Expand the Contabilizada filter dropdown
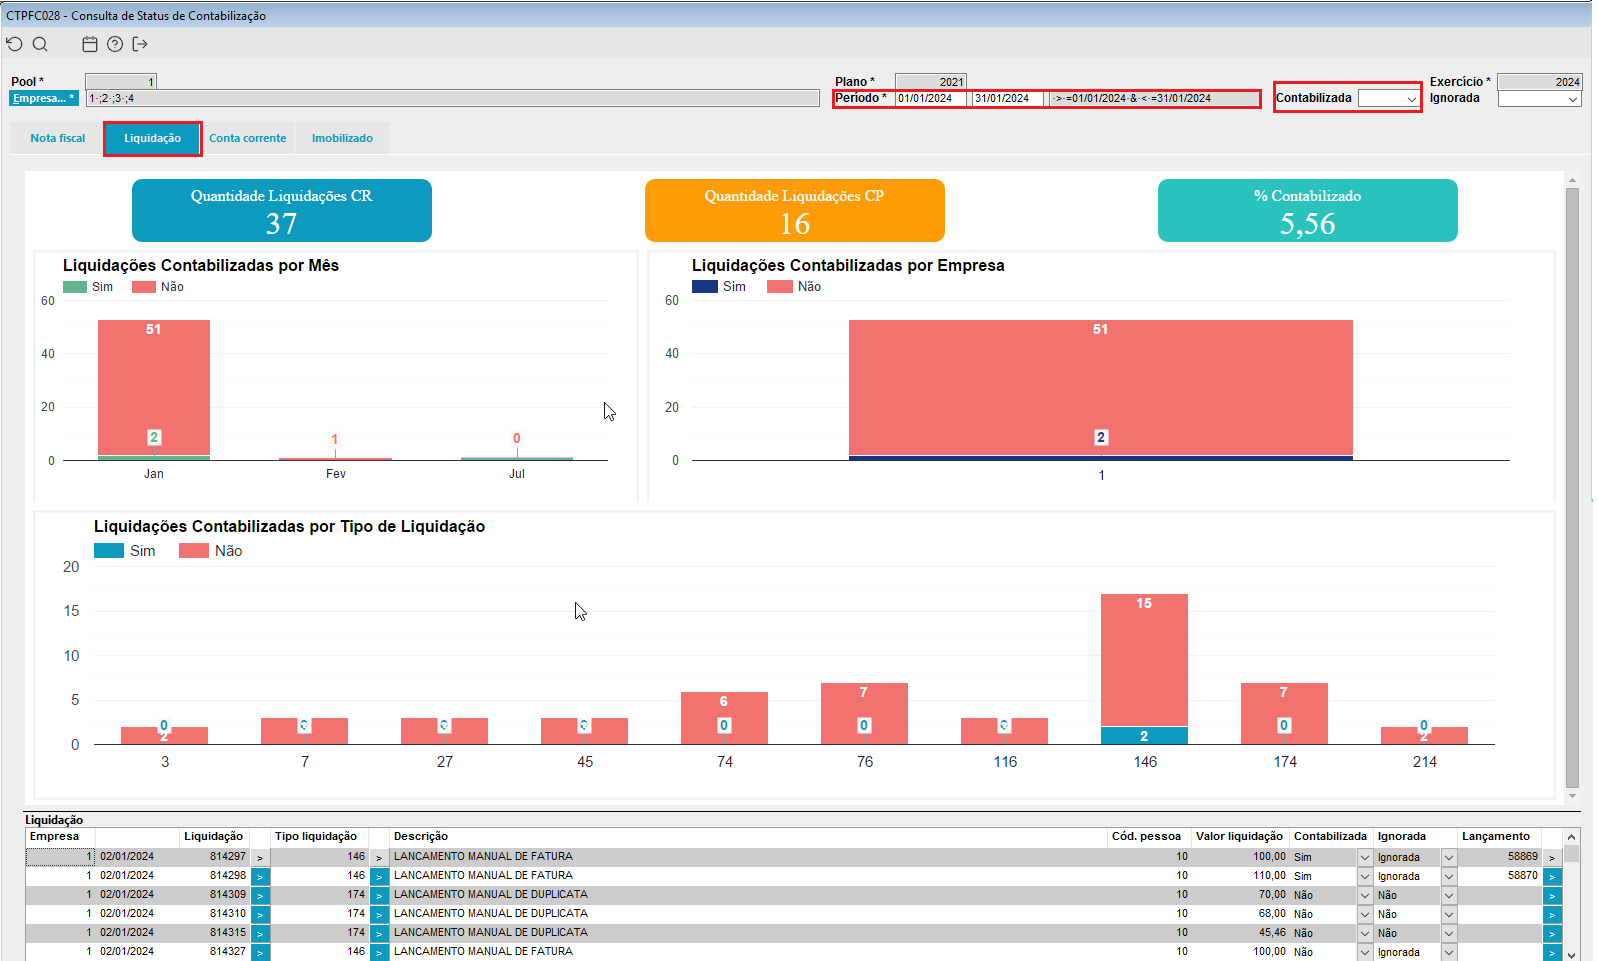Viewport: 1598px width, 961px height. [x=1411, y=99]
